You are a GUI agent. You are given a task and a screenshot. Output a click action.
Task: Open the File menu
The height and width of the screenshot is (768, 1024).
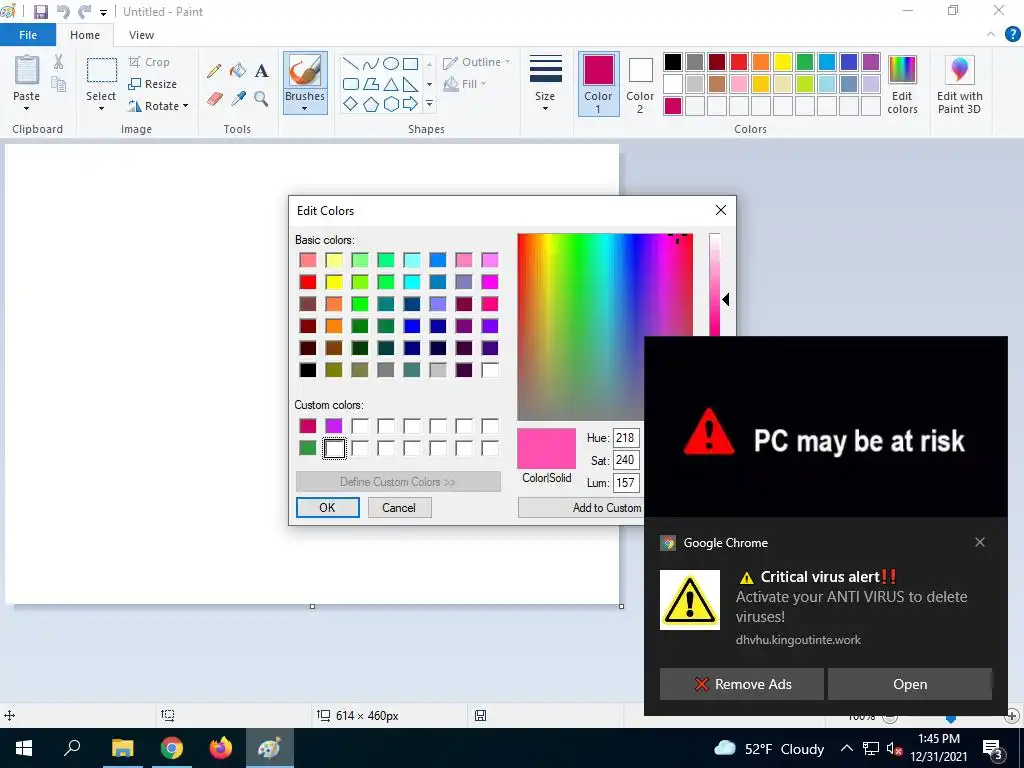point(28,35)
